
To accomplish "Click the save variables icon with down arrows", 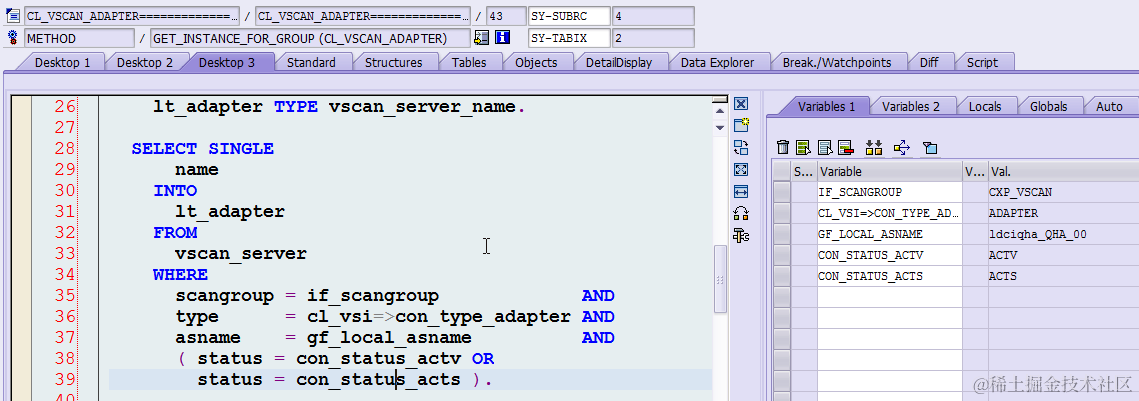I will point(874,147).
